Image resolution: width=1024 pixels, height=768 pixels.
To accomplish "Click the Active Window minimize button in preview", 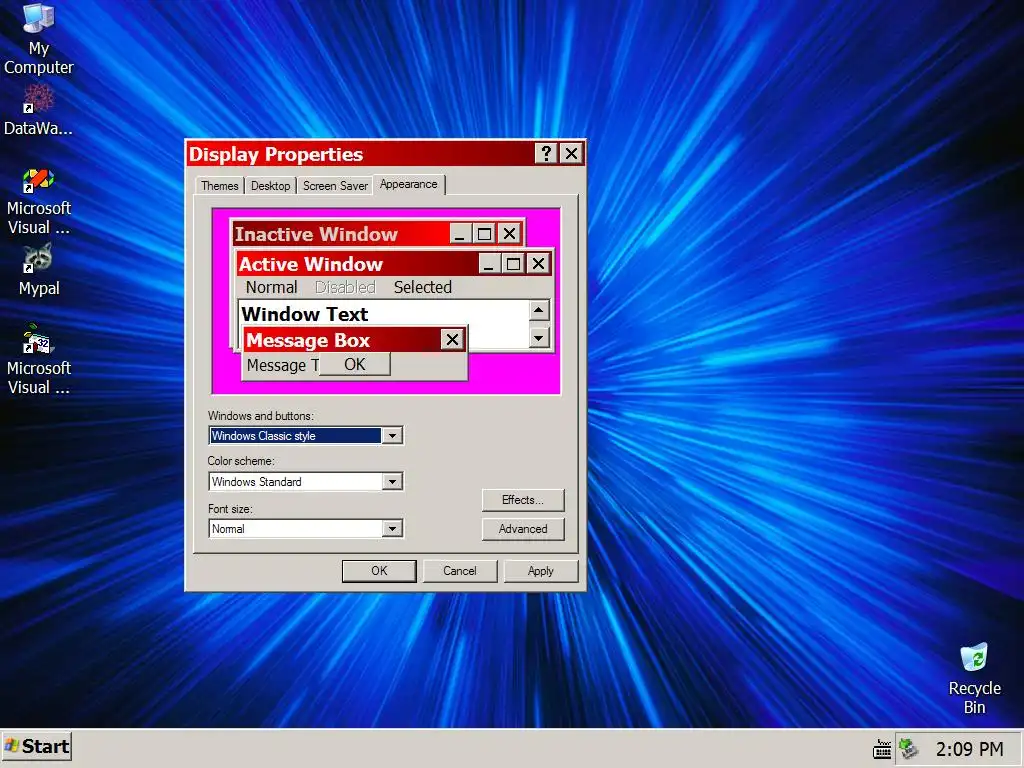I will (x=490, y=264).
